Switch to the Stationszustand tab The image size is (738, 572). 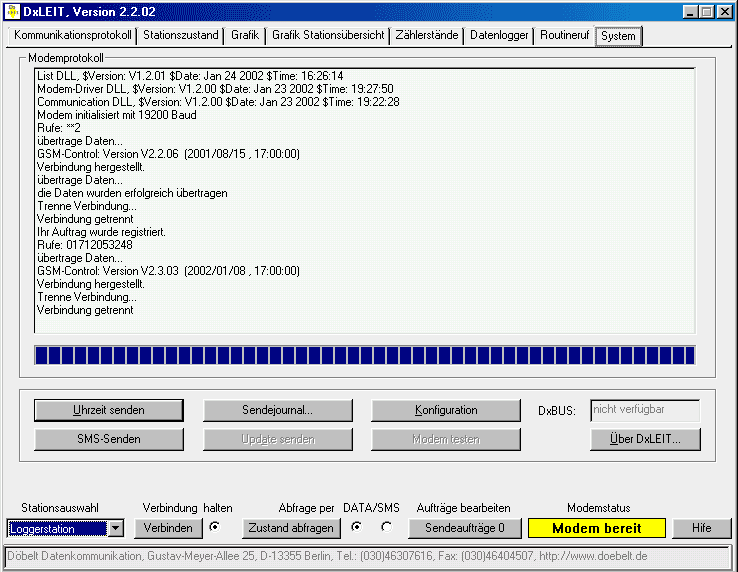tap(181, 35)
